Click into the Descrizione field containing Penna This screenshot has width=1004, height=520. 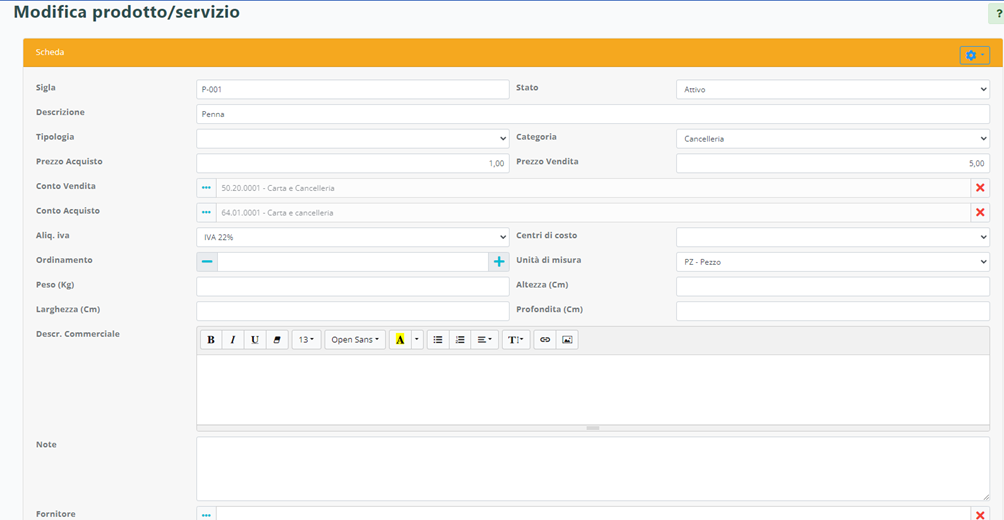coord(592,114)
